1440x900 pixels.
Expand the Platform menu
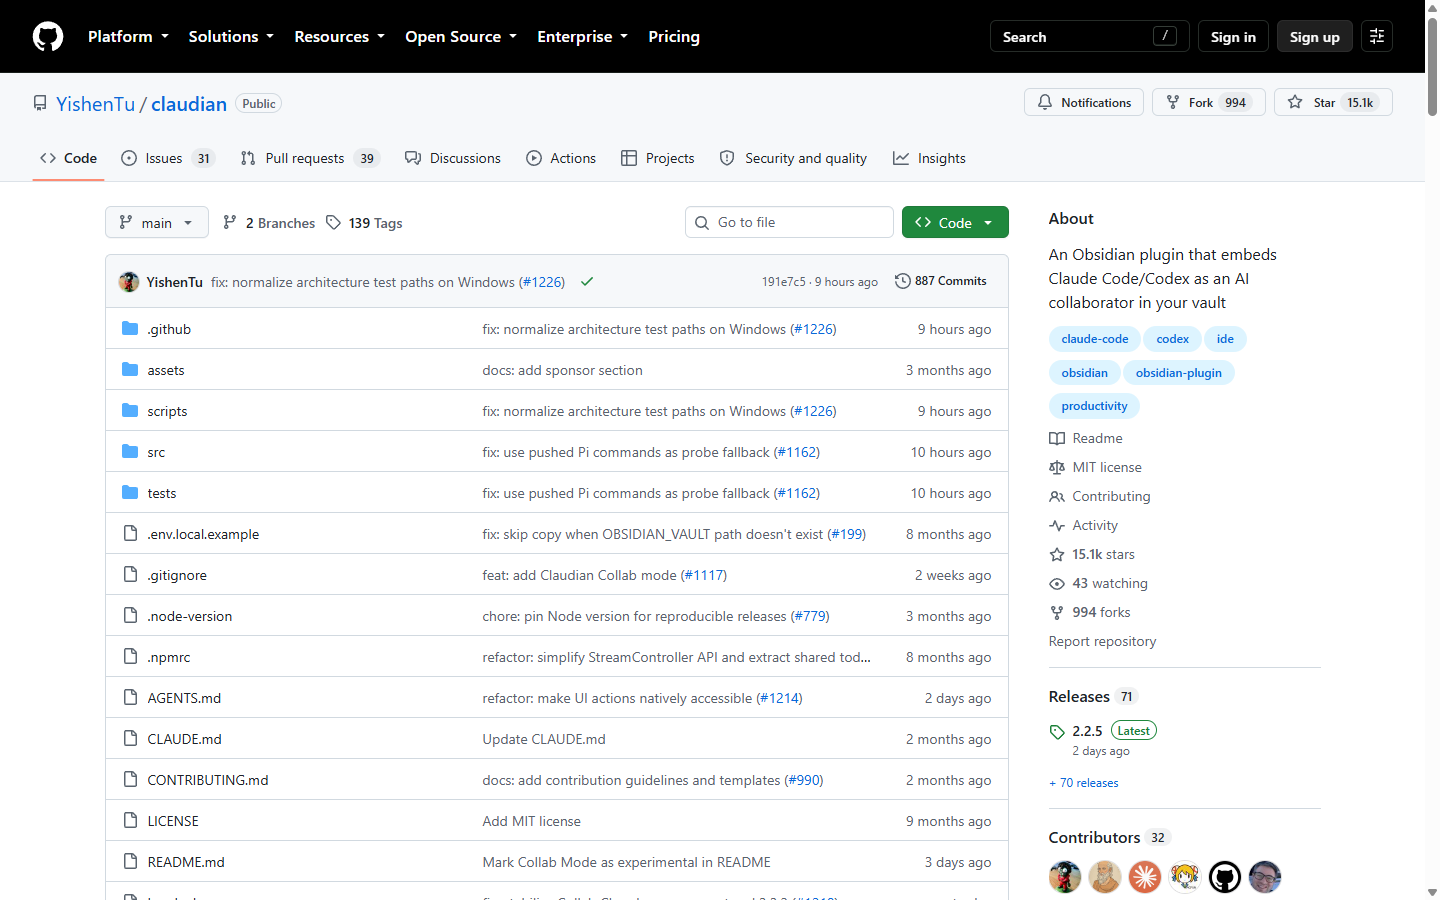coord(128,36)
